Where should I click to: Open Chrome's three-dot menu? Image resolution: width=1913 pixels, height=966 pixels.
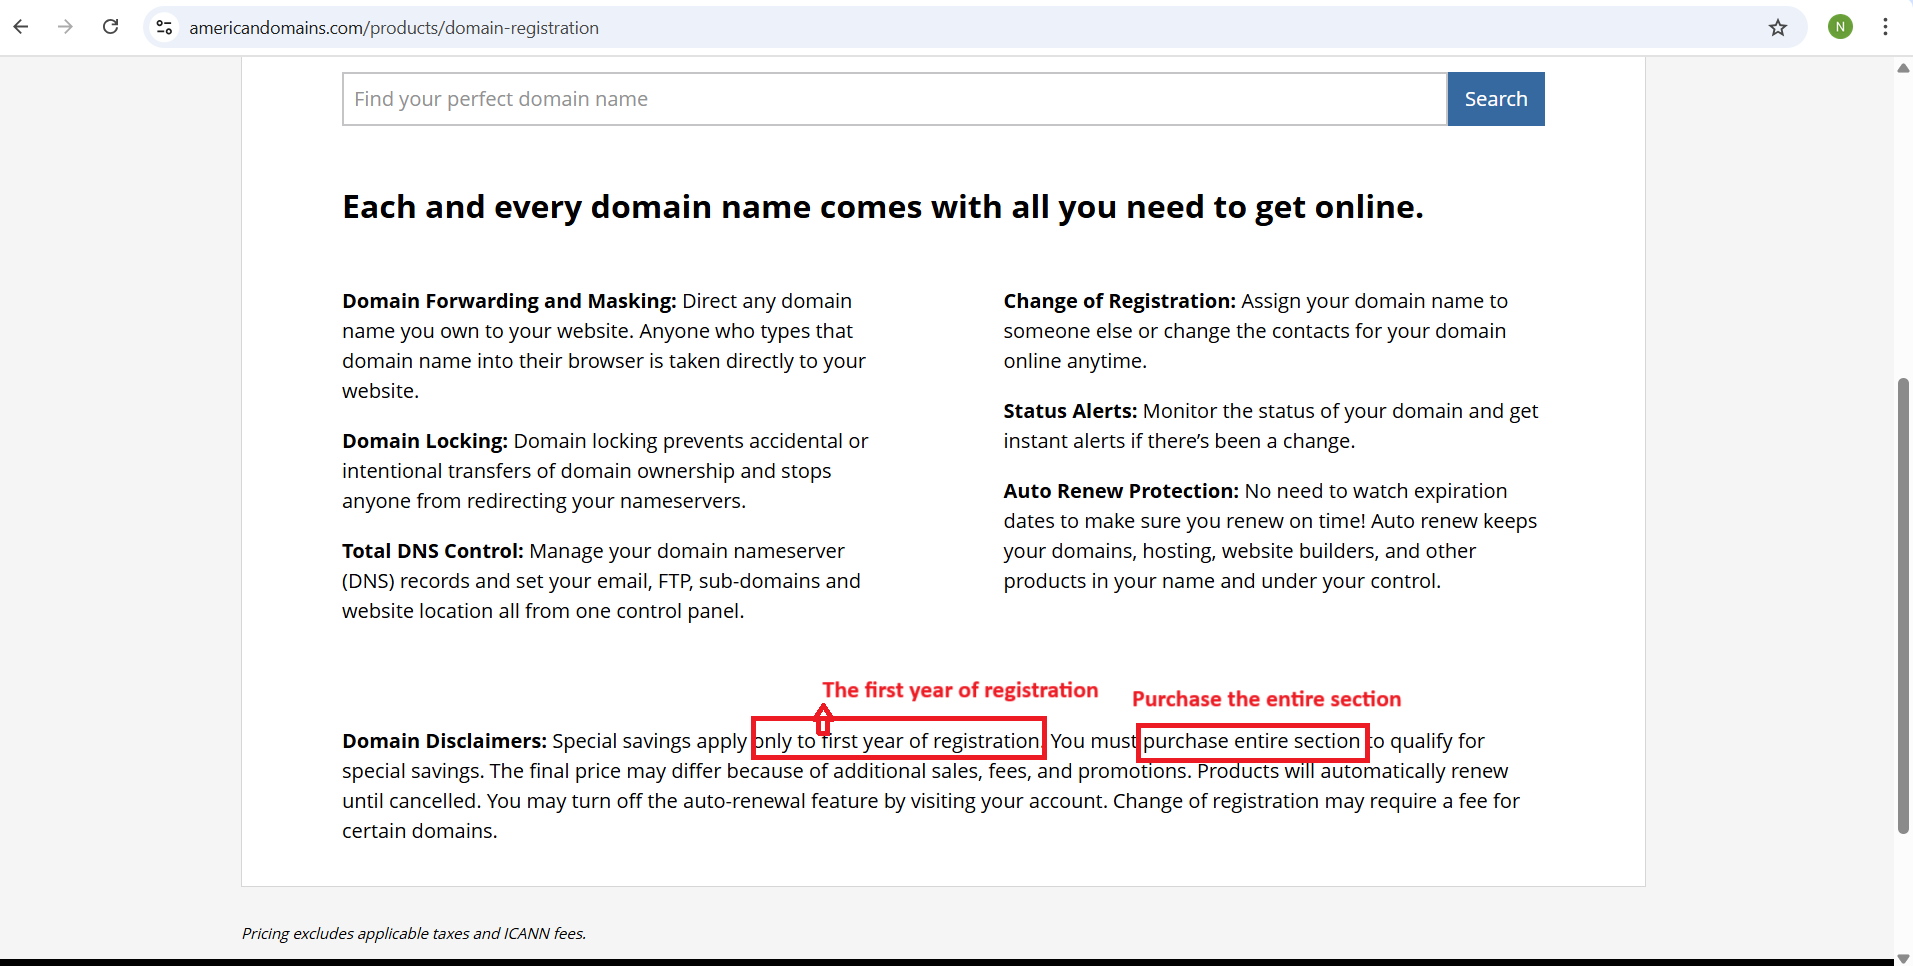[1885, 28]
